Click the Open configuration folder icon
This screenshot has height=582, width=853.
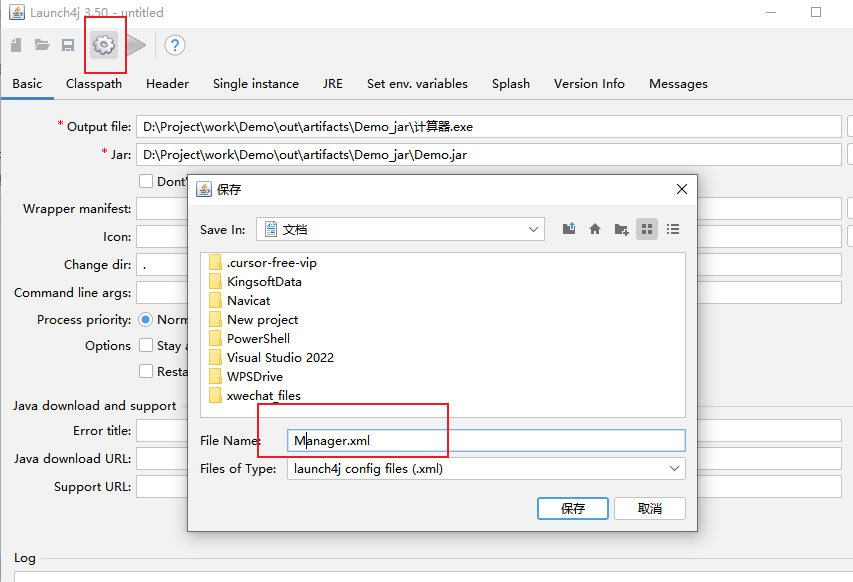click(x=42, y=45)
